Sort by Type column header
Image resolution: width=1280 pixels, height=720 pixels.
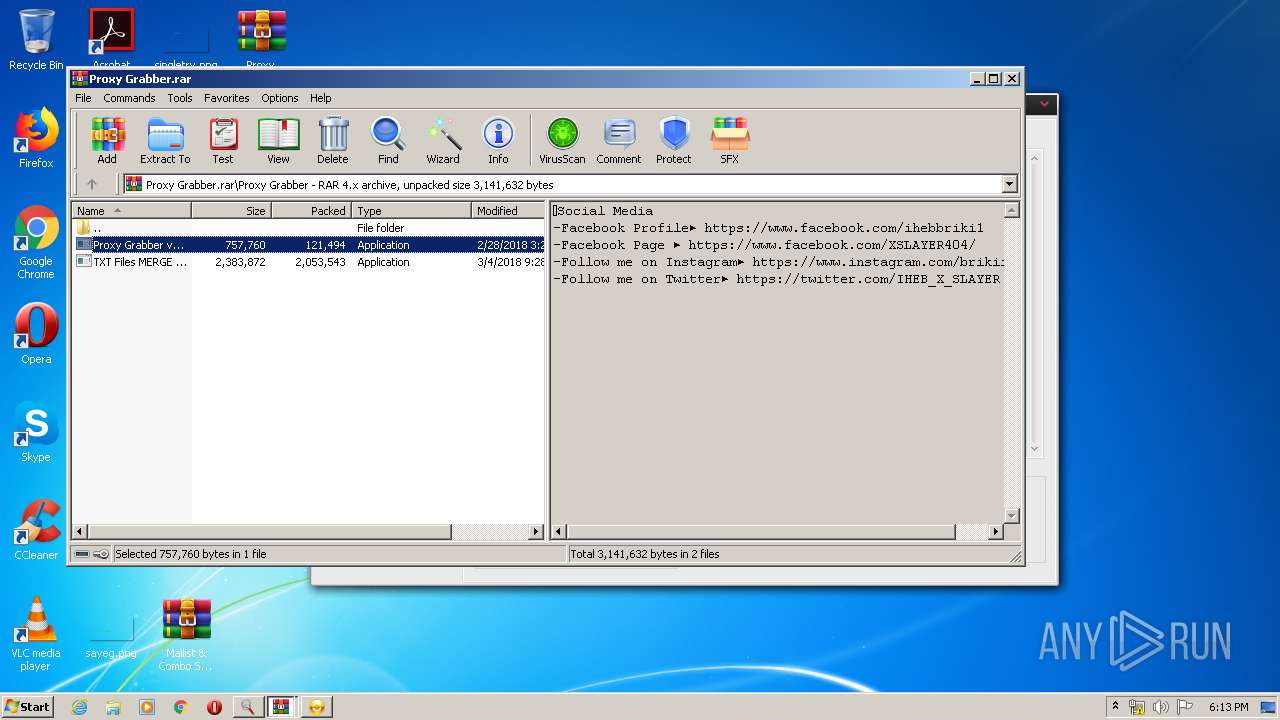411,211
